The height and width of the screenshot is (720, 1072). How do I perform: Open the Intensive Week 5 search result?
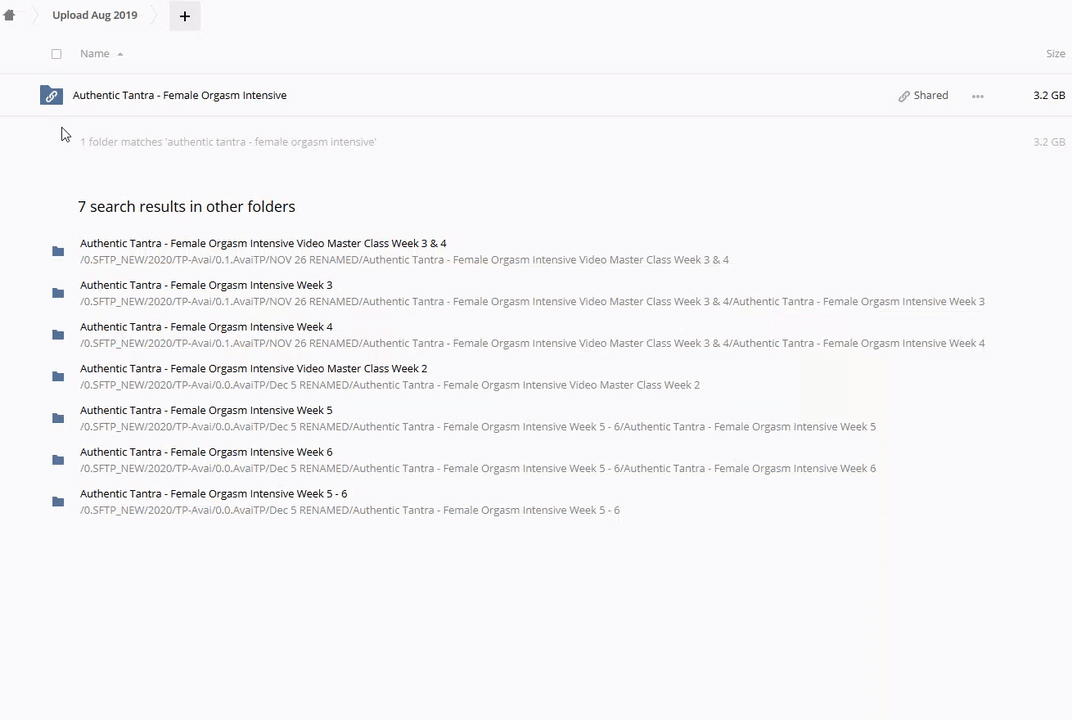[206, 410]
